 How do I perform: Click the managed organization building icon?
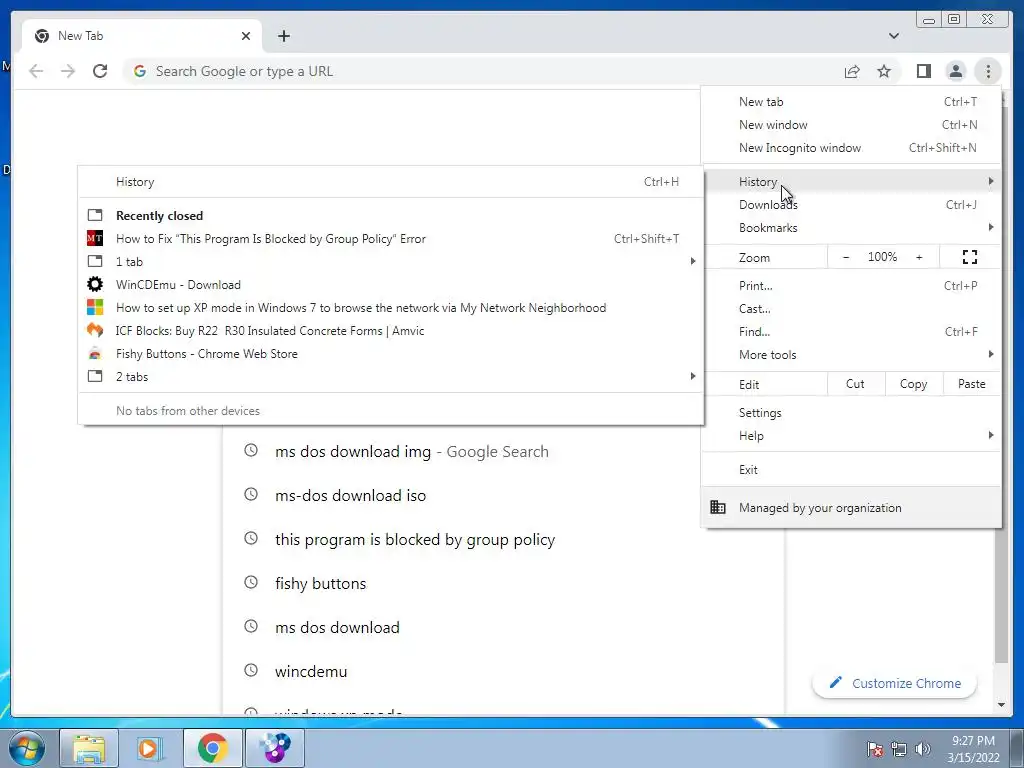(x=718, y=507)
